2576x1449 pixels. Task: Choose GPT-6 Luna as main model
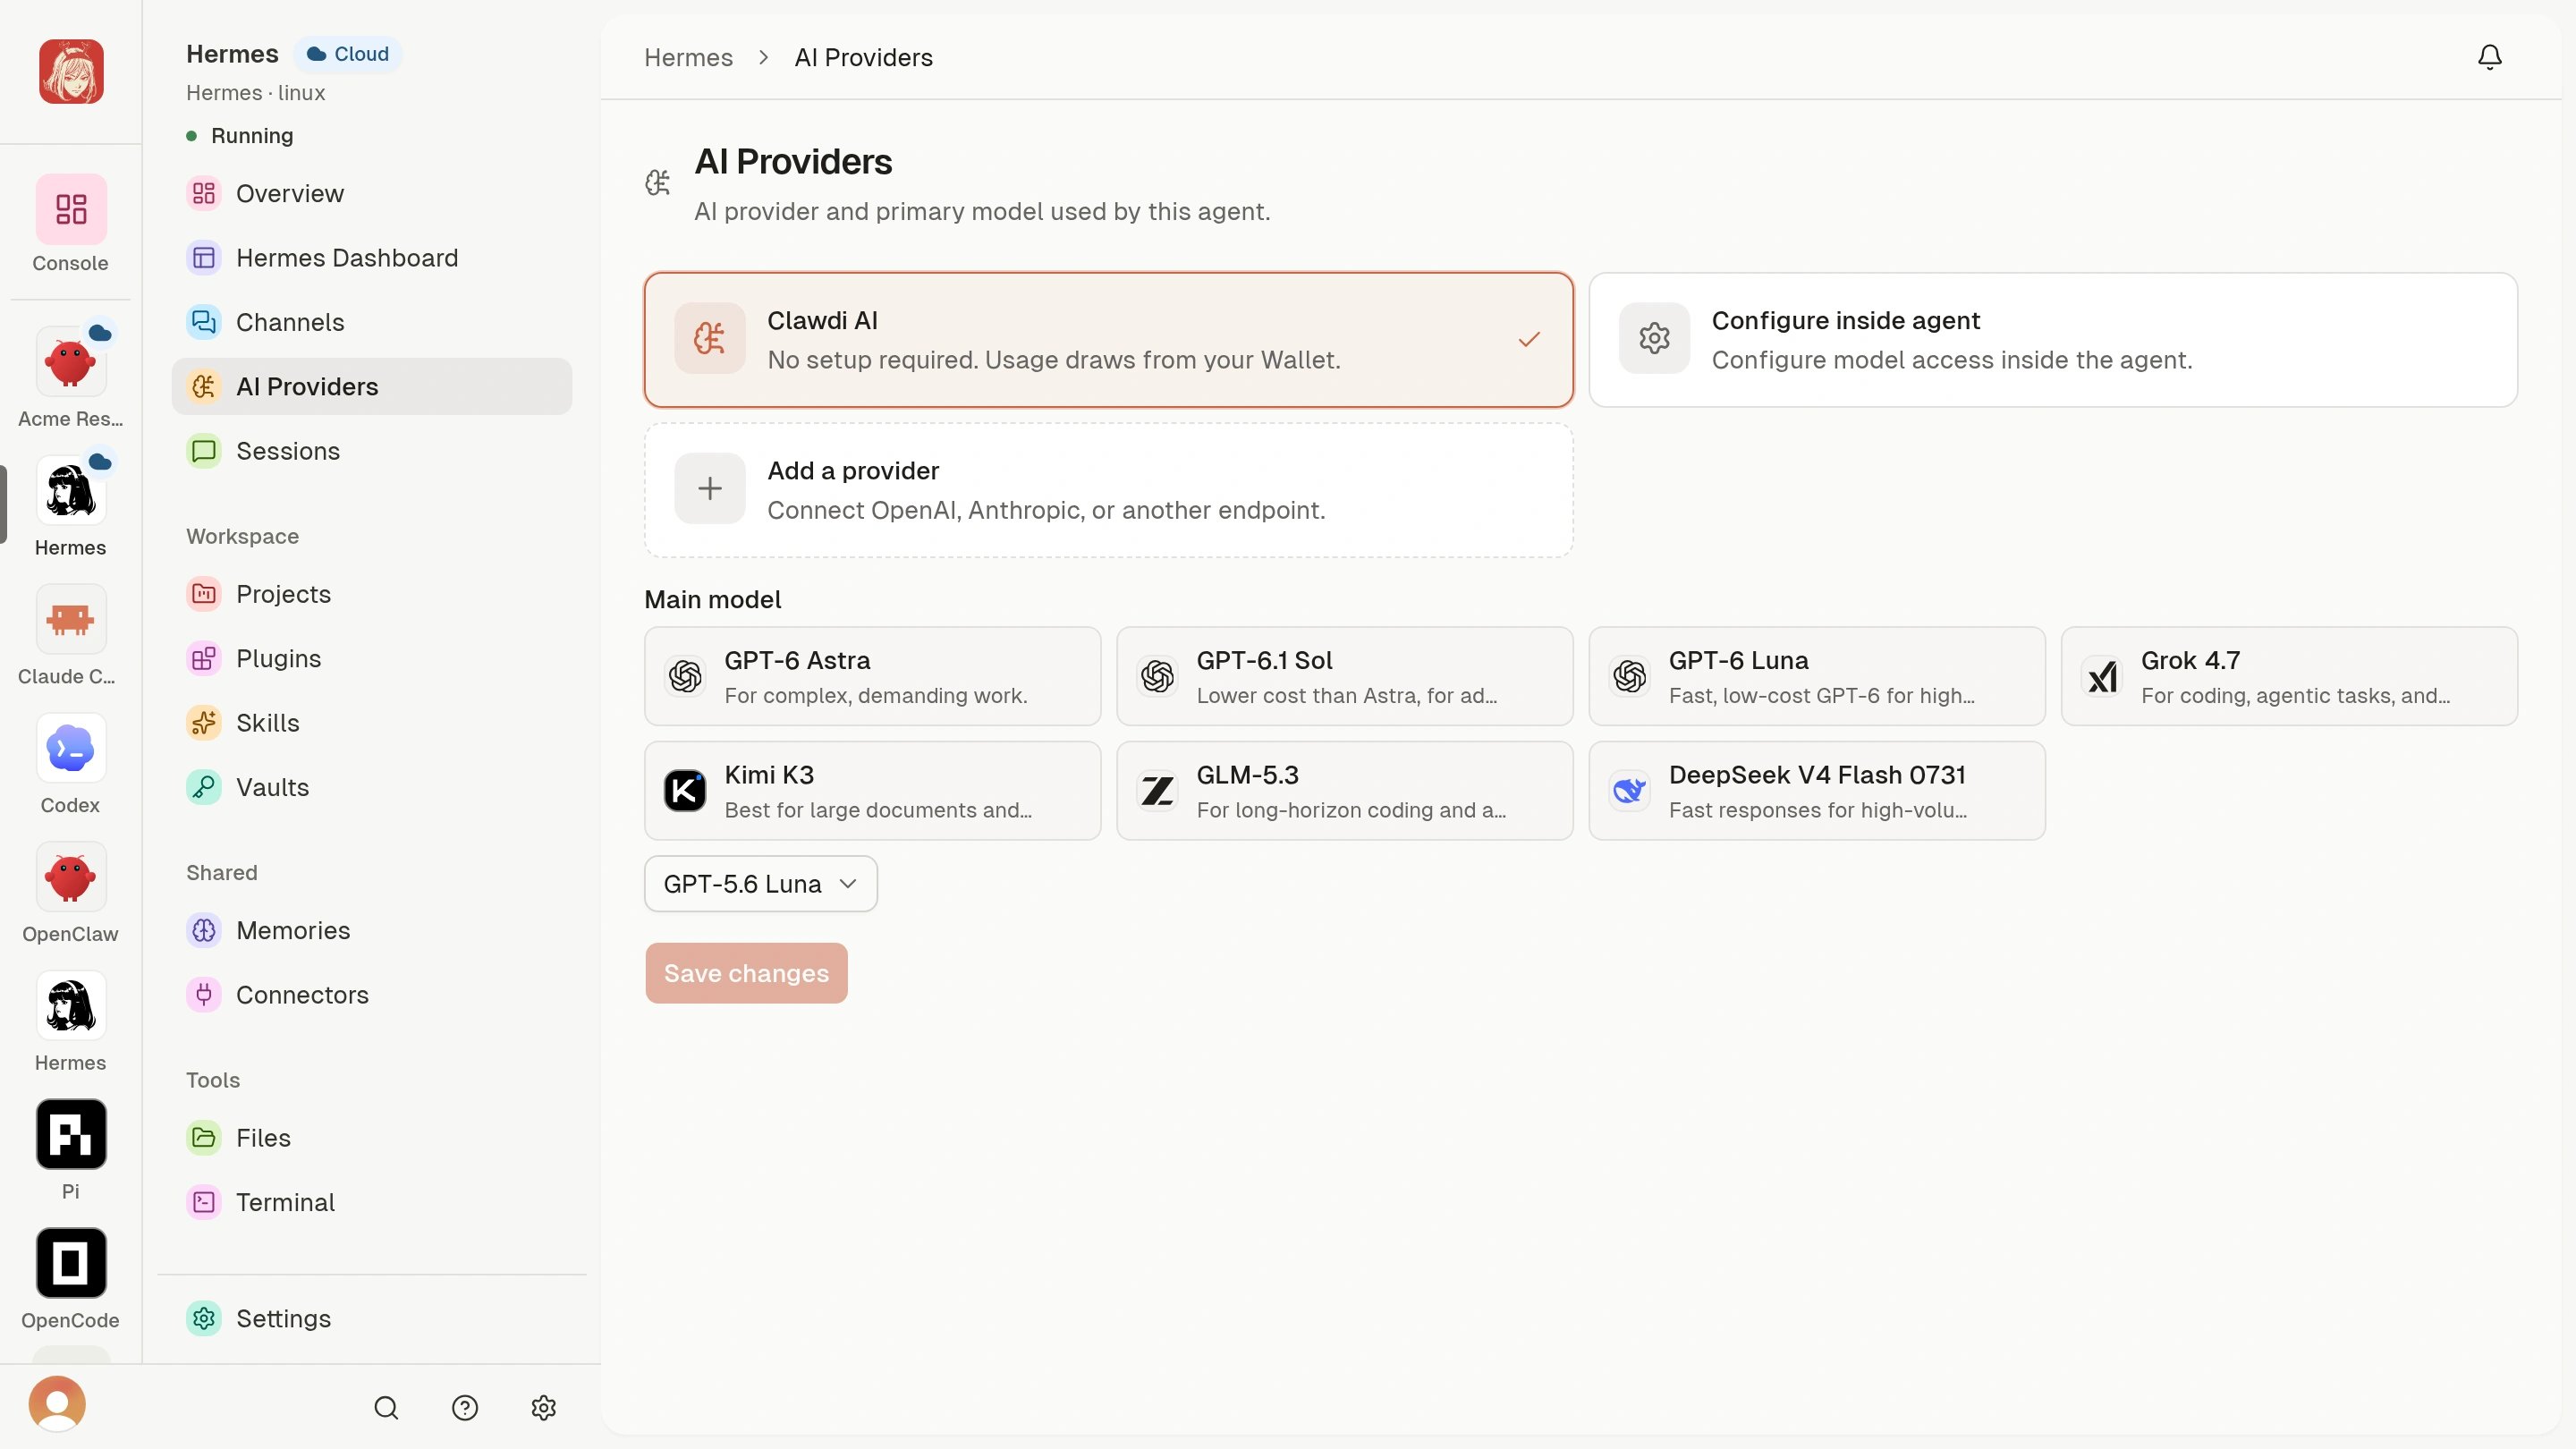[1816, 676]
